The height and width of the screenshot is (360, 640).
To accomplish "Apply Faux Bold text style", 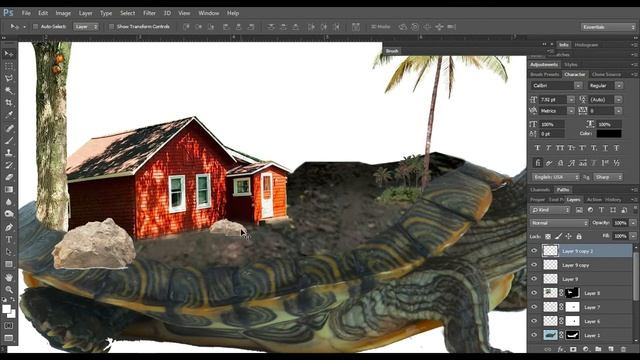I will [537, 148].
